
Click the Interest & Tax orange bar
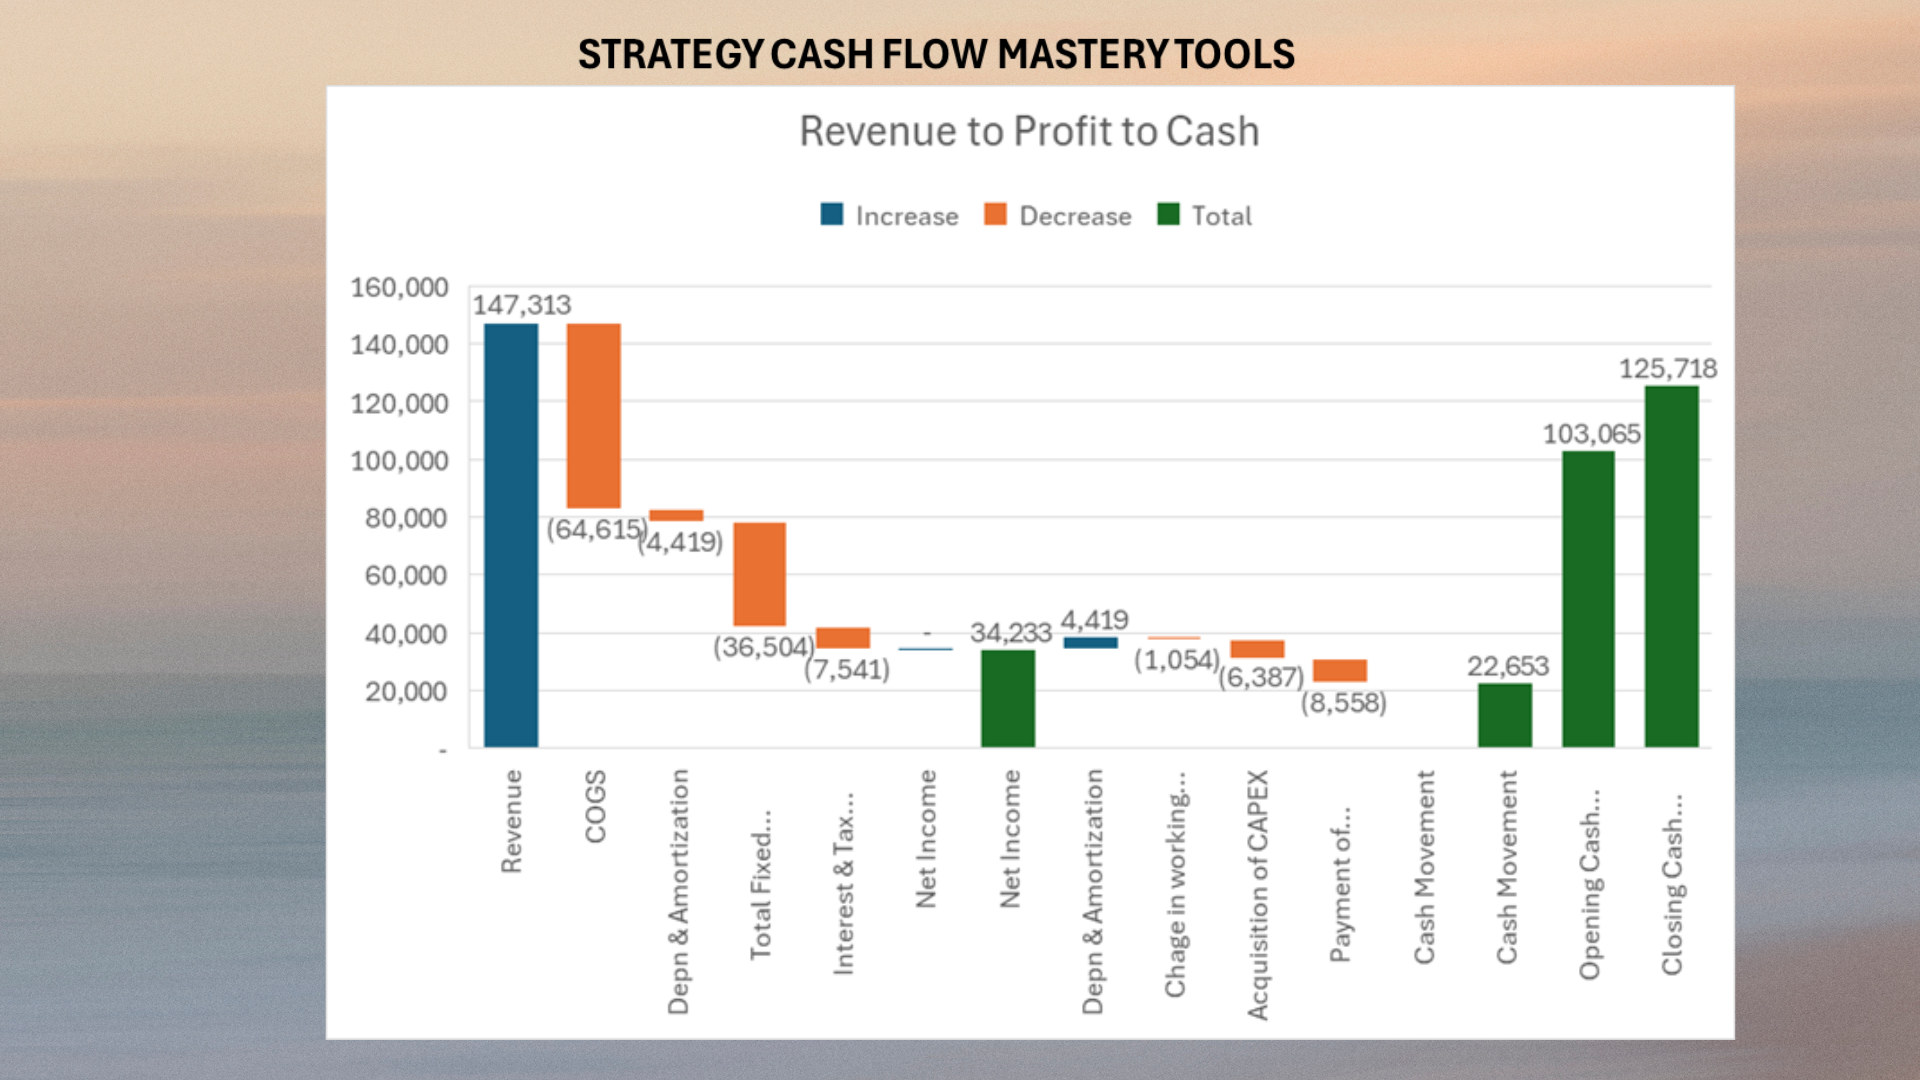coord(842,638)
